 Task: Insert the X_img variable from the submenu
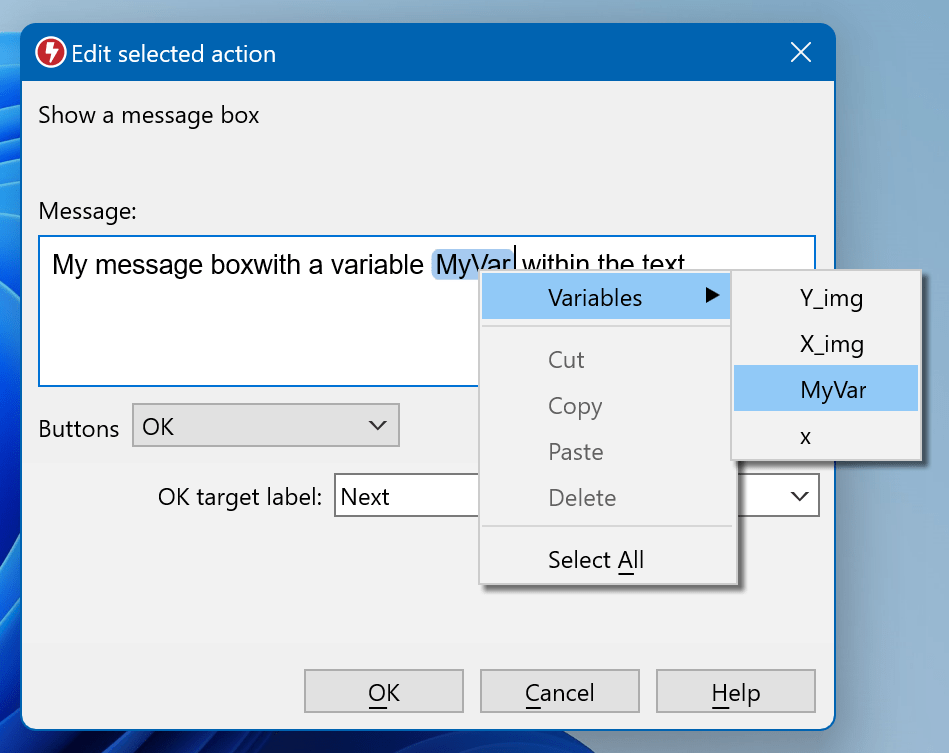[830, 344]
